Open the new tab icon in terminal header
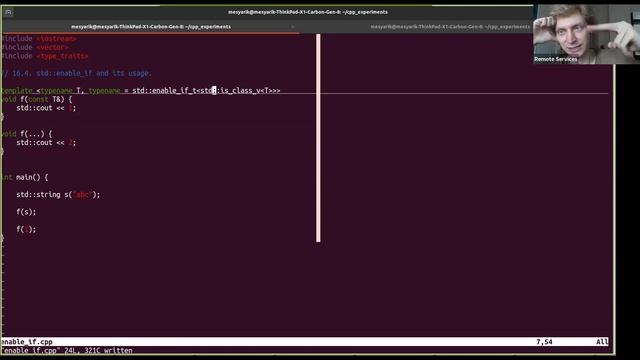640x360 pixels. point(8,12)
